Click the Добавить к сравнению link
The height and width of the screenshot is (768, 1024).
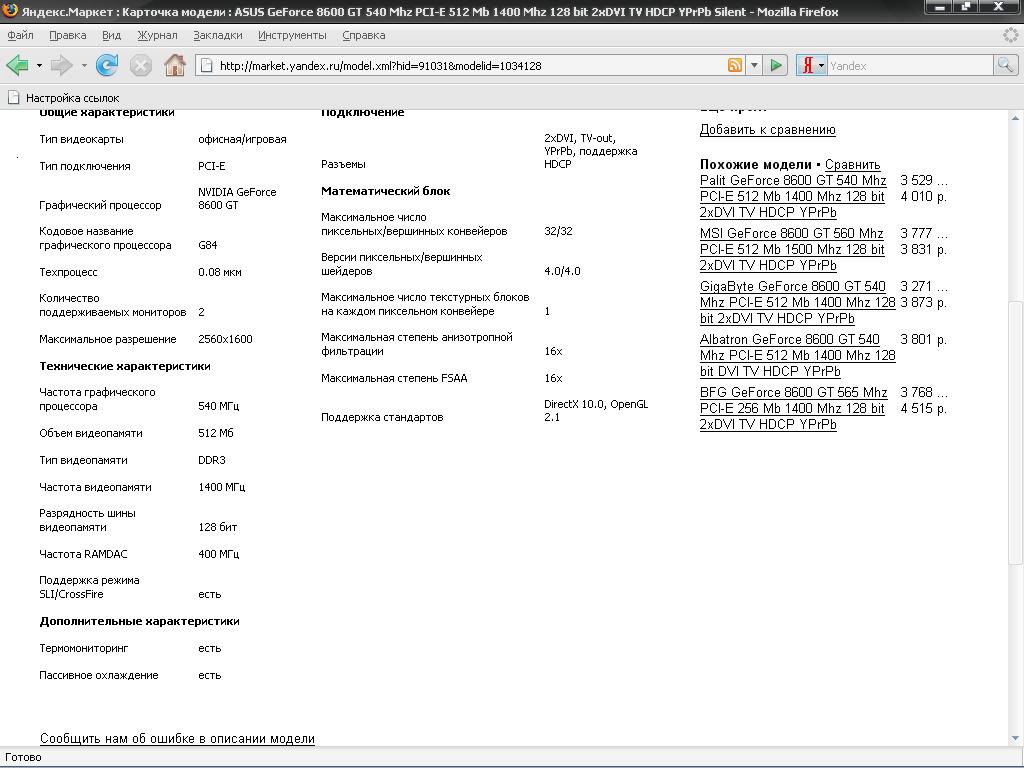click(767, 129)
